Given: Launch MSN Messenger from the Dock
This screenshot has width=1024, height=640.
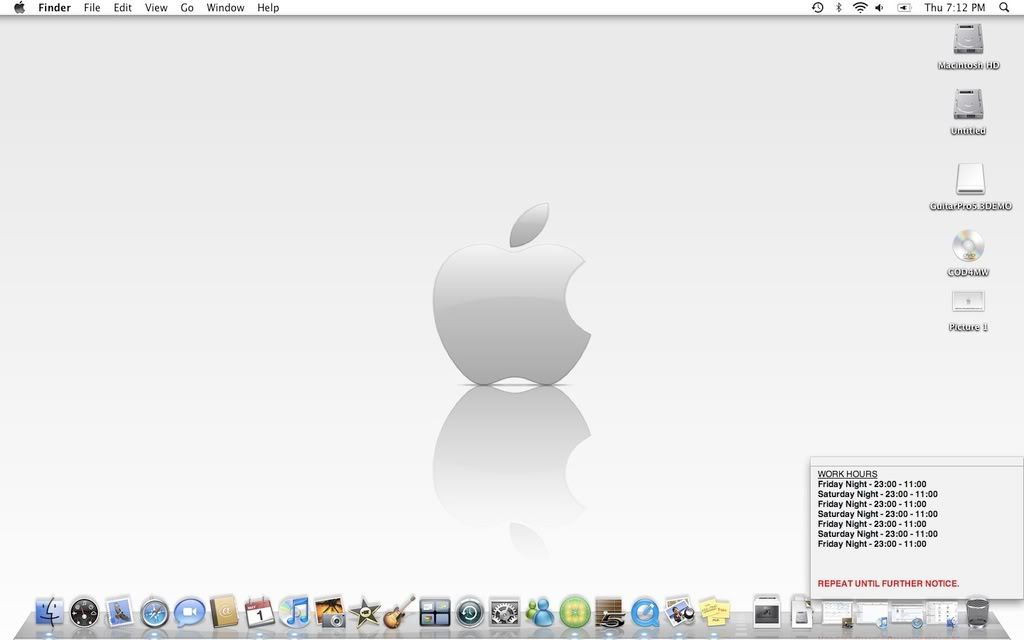Looking at the screenshot, I should click(x=540, y=613).
